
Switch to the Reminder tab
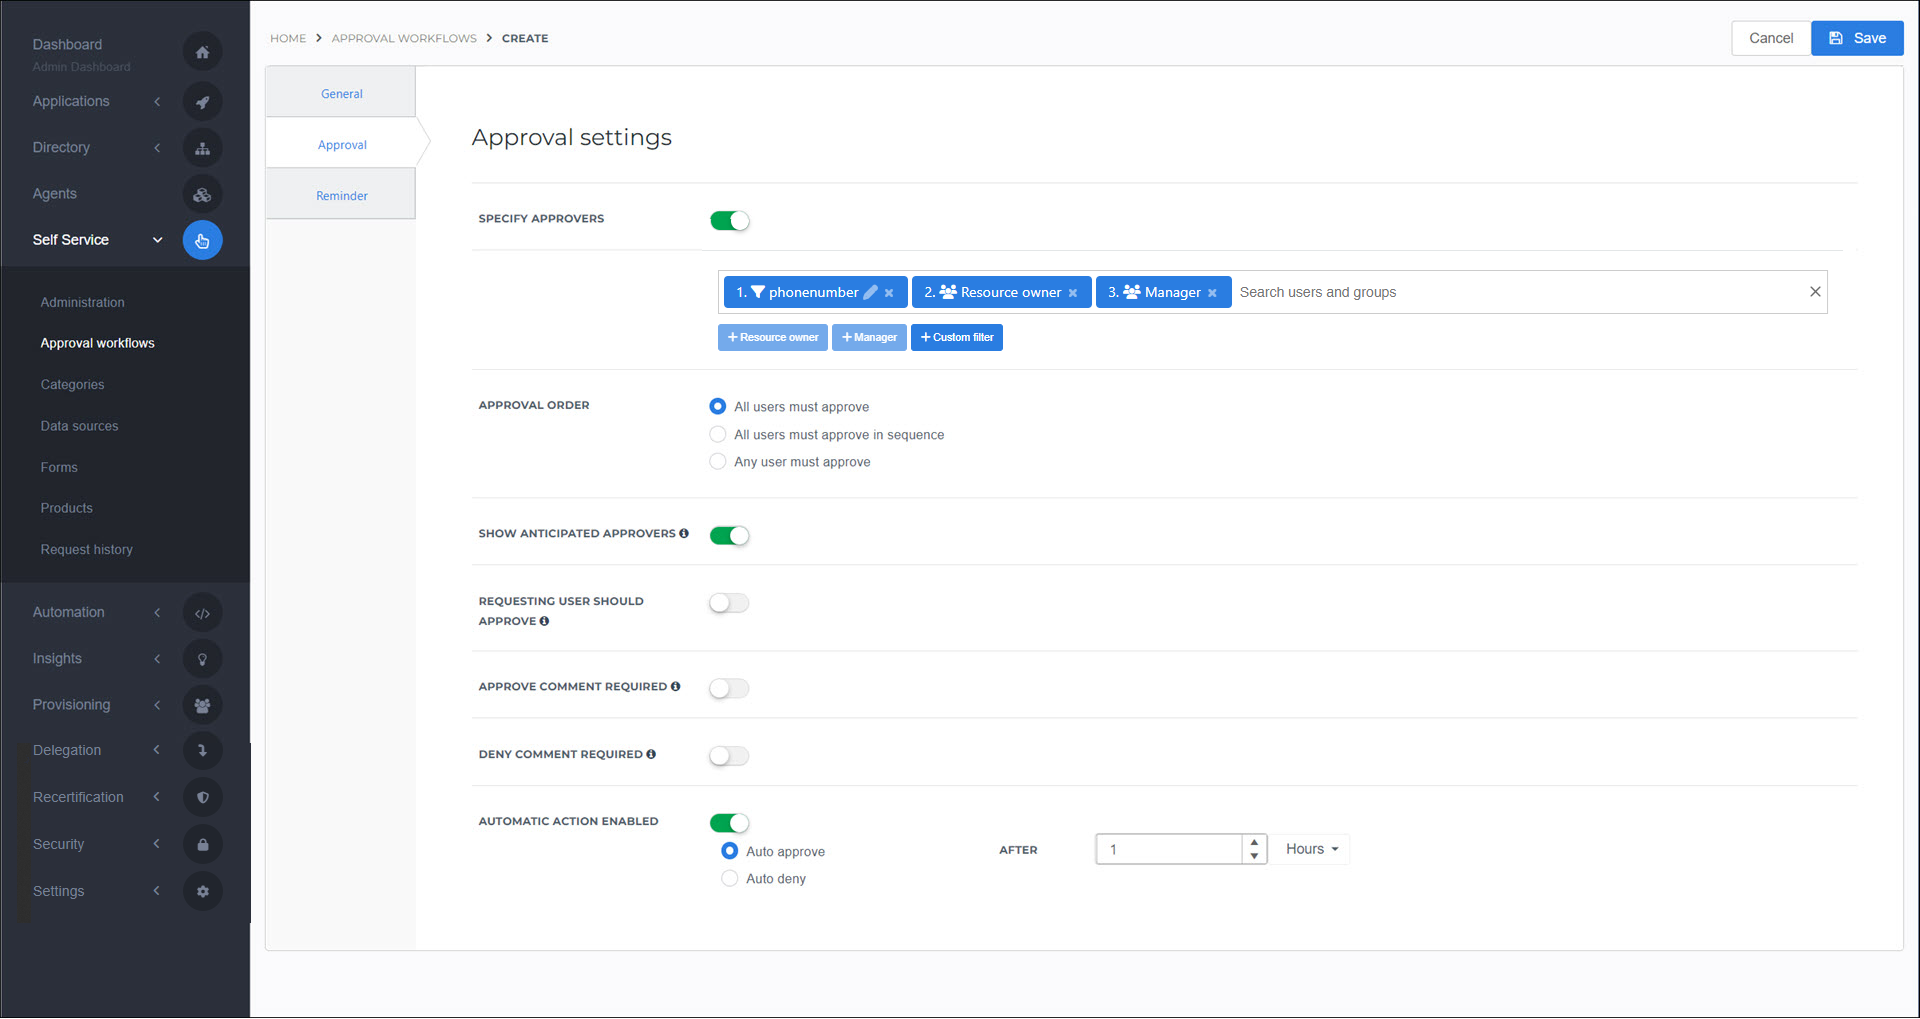341,195
